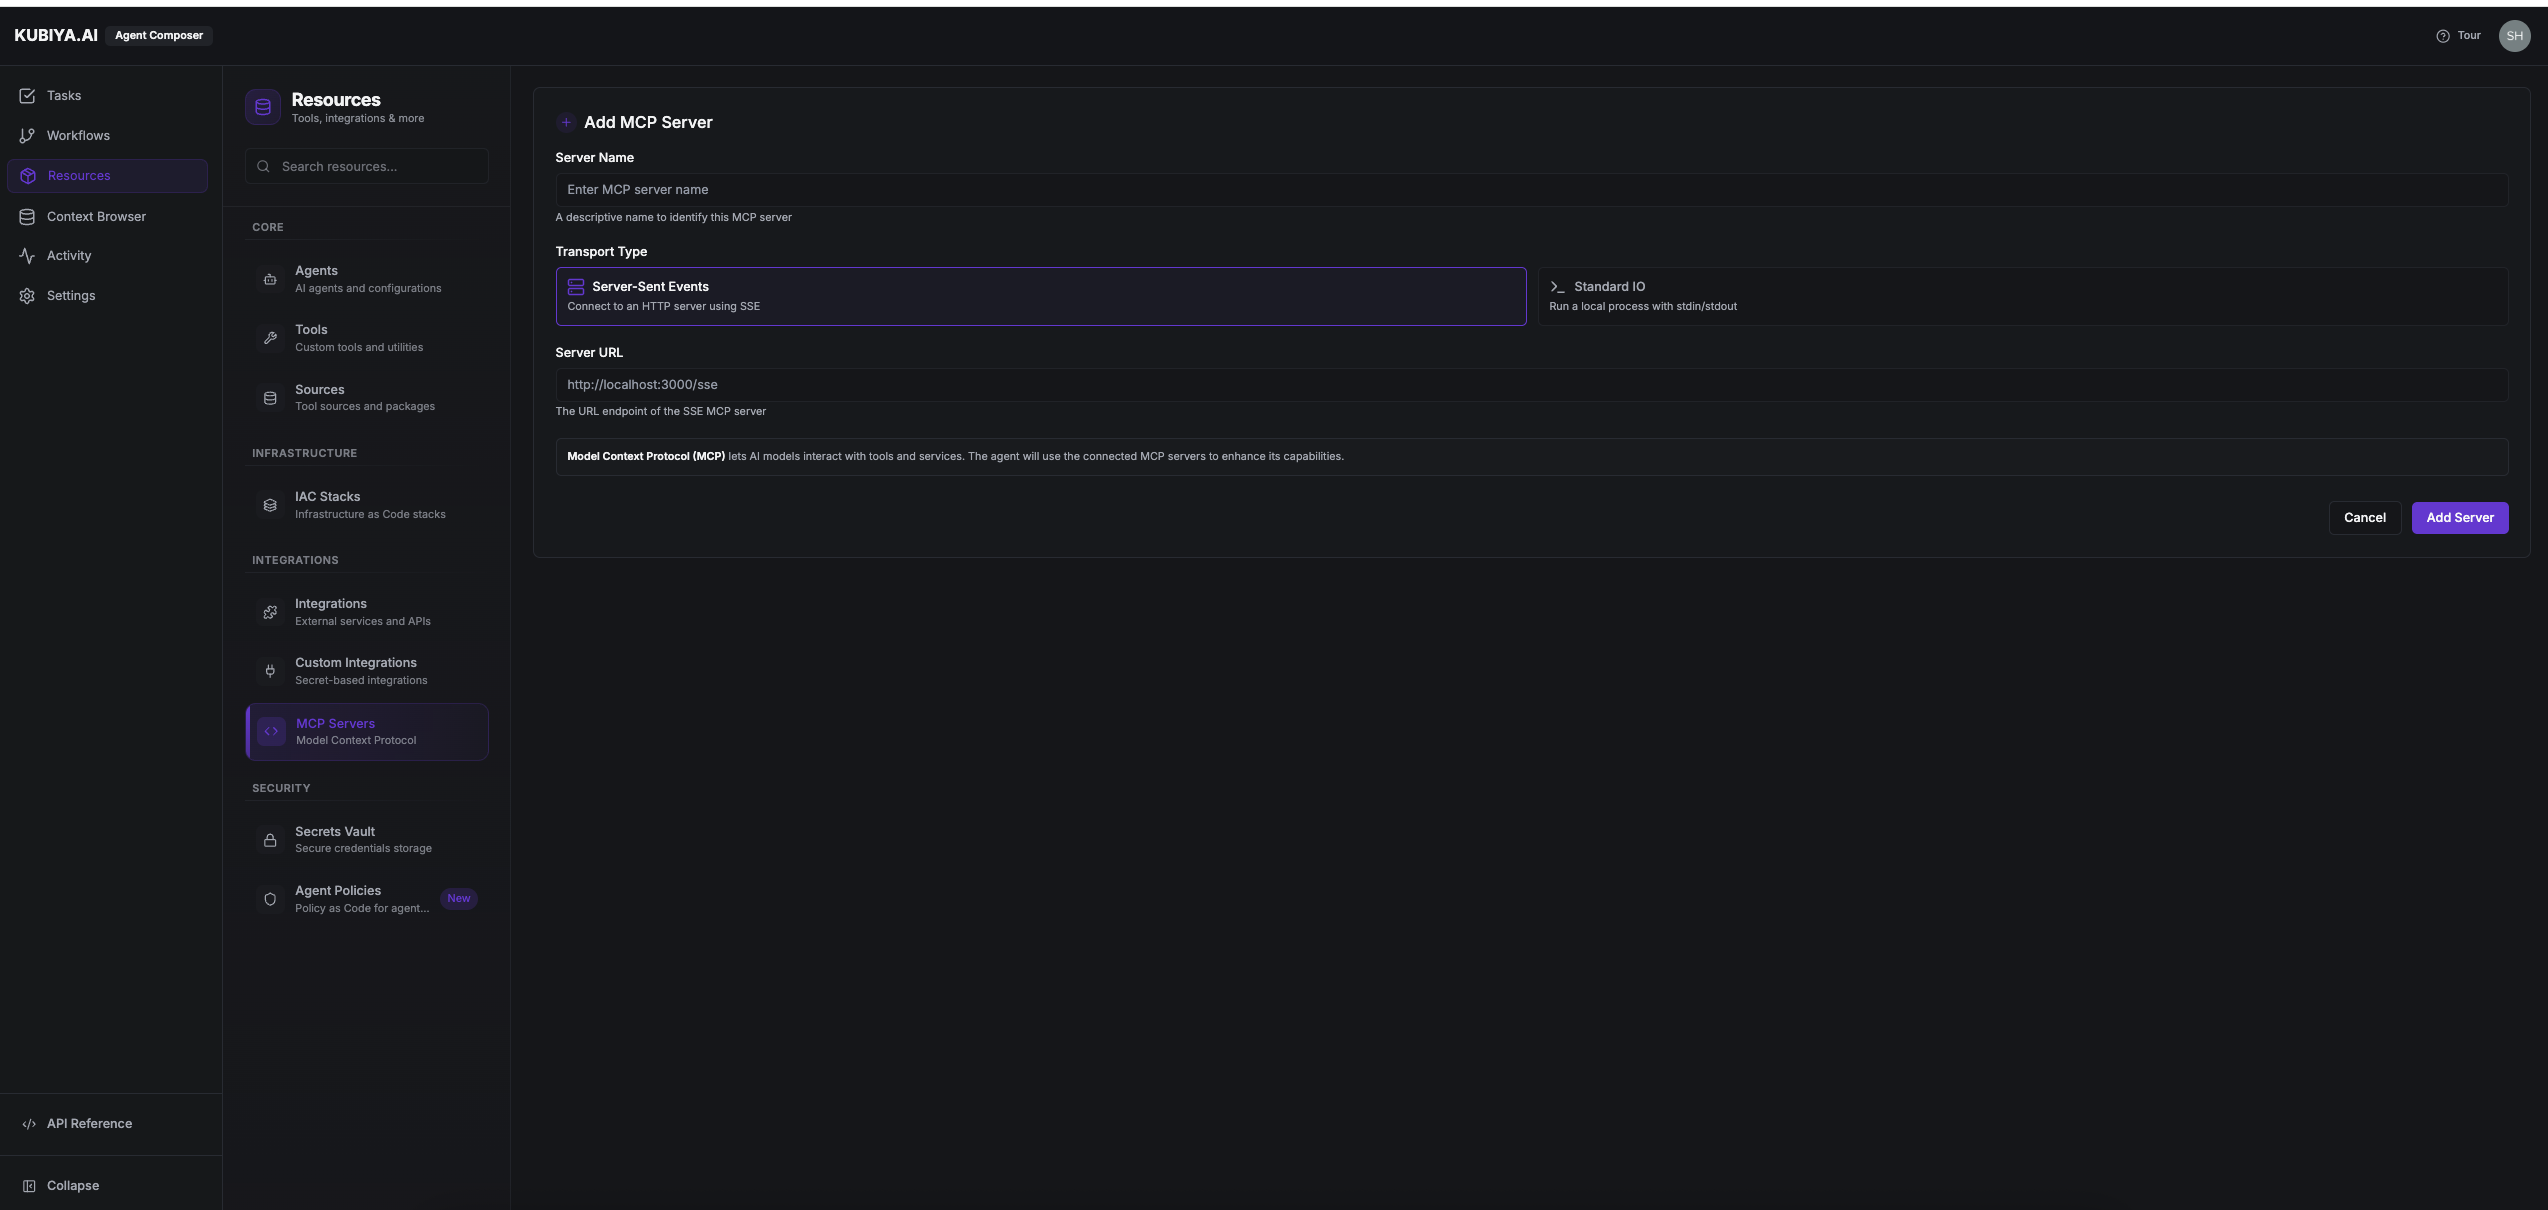Select MCP Servers category

click(x=367, y=732)
